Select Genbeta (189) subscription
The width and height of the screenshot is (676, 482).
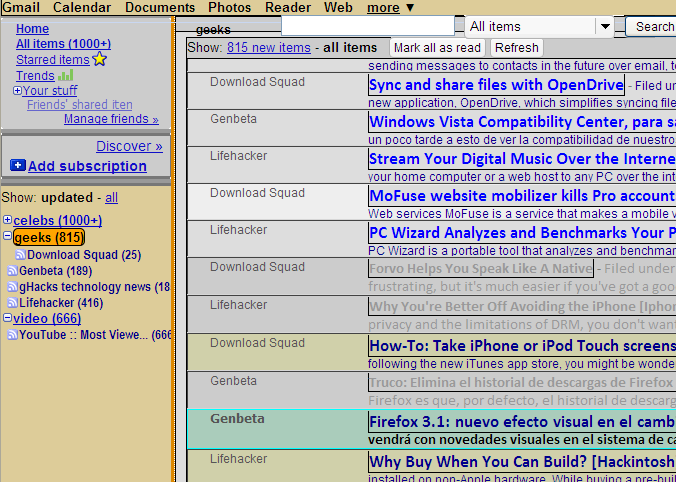[56, 271]
